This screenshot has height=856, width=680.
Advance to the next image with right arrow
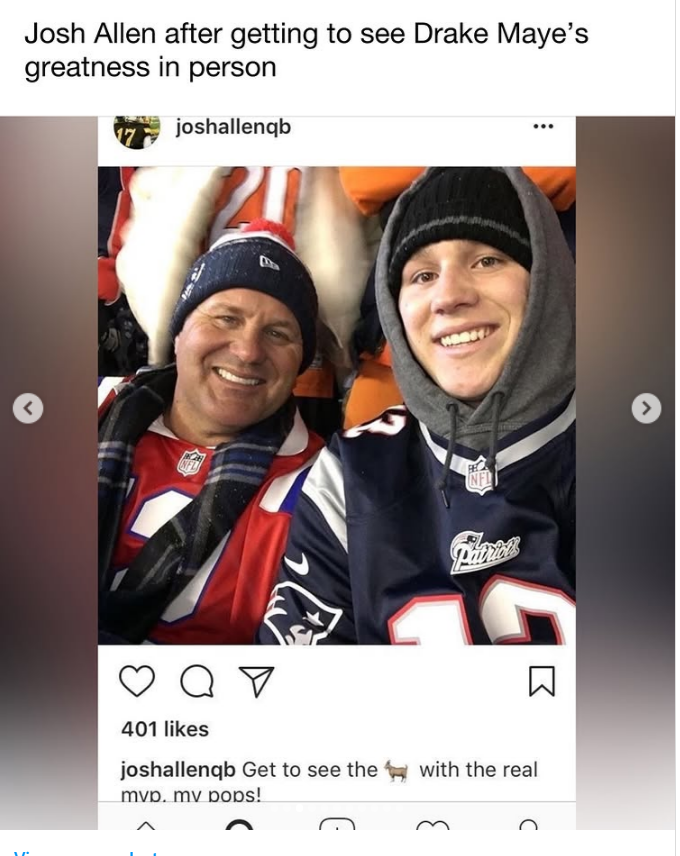pos(646,408)
